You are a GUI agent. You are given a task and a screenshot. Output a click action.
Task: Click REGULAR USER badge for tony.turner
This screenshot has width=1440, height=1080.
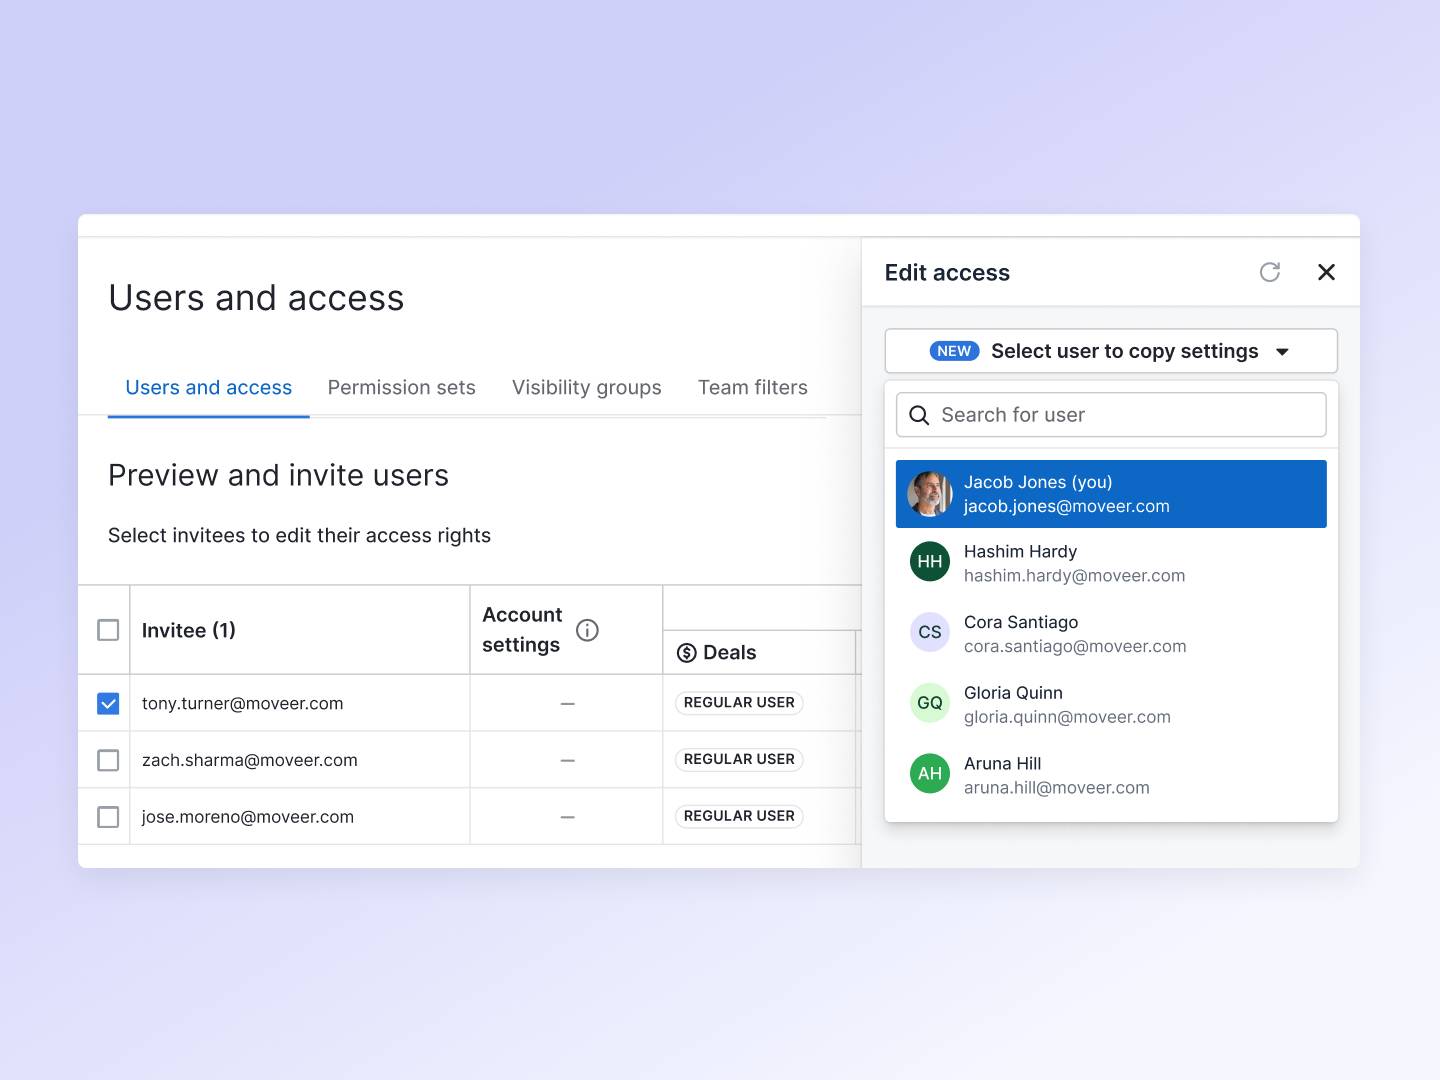[739, 703]
